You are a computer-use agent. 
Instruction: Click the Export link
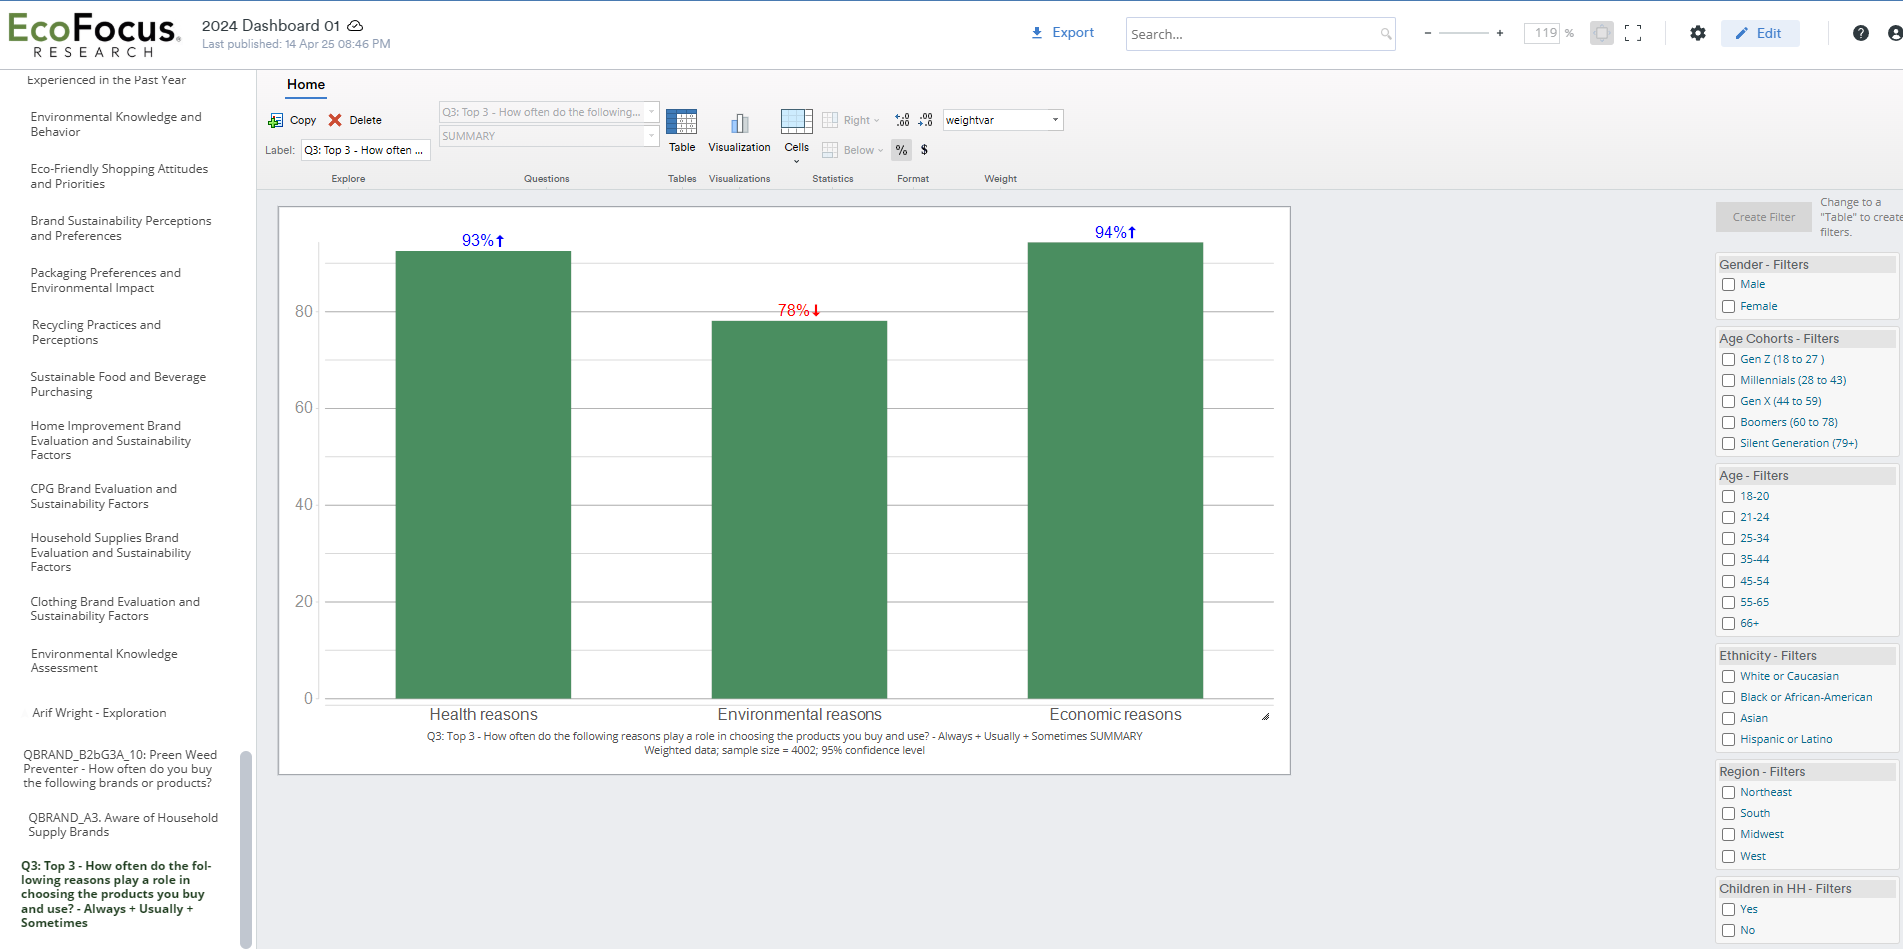1063,33
